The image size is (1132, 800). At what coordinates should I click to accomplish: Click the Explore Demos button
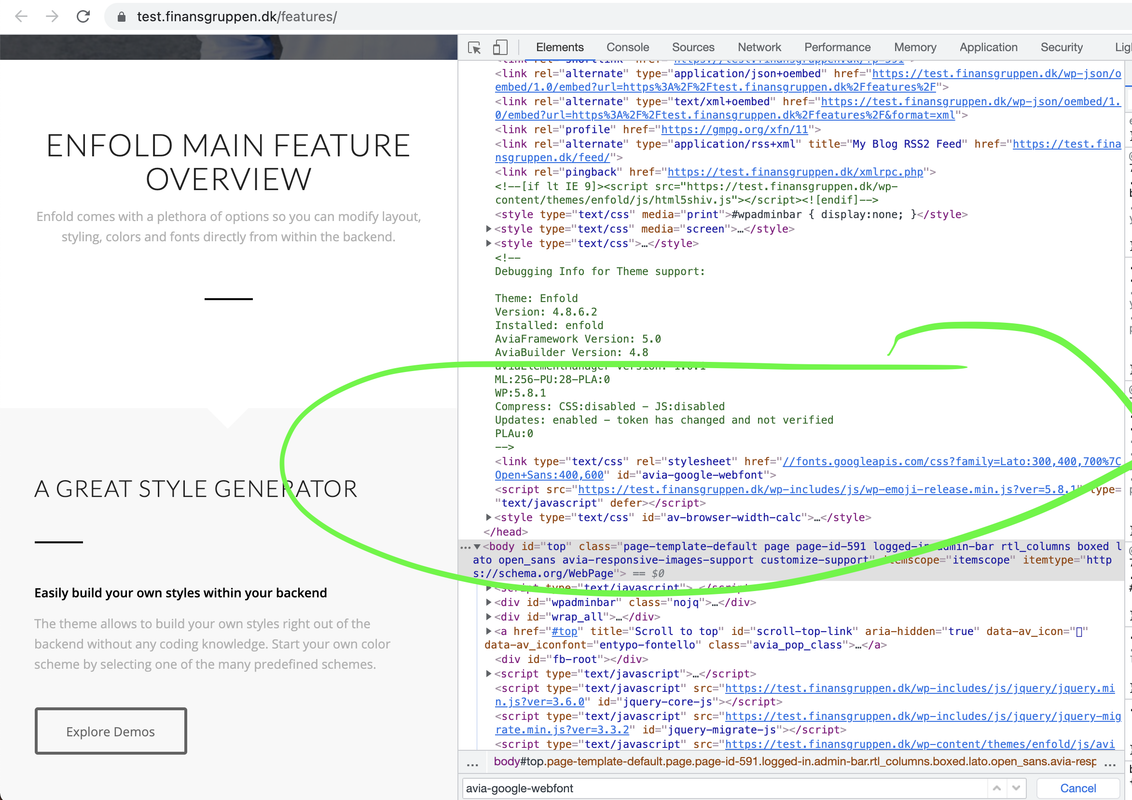pos(110,731)
